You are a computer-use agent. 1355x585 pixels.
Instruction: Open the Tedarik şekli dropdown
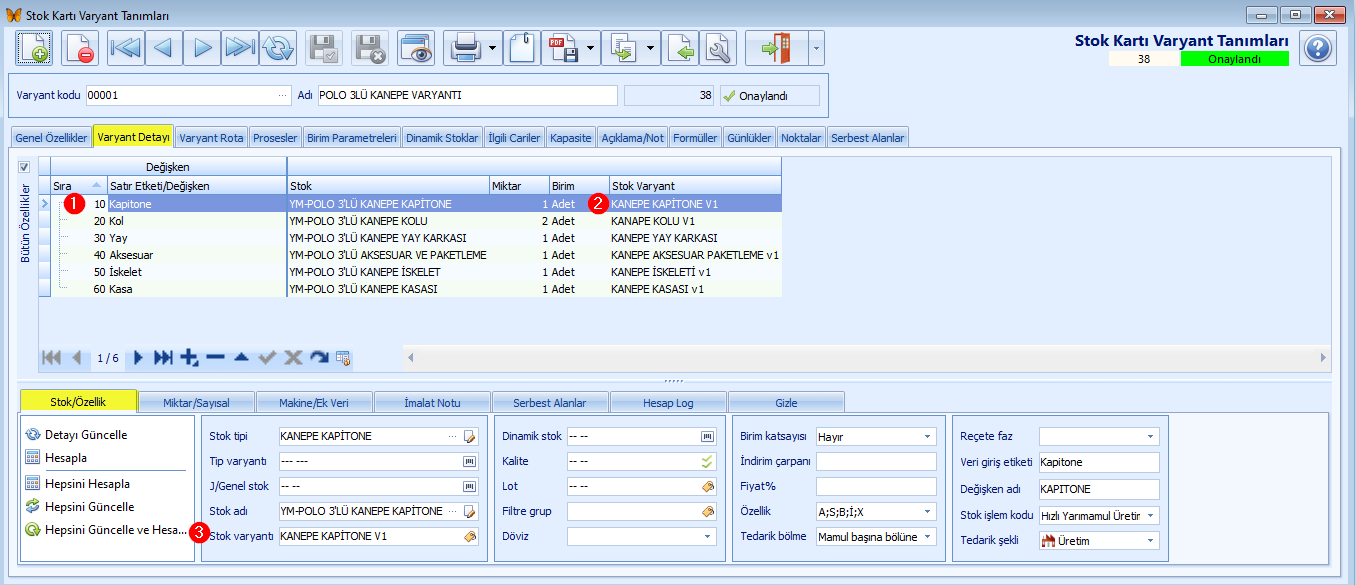pyautogui.click(x=1151, y=540)
